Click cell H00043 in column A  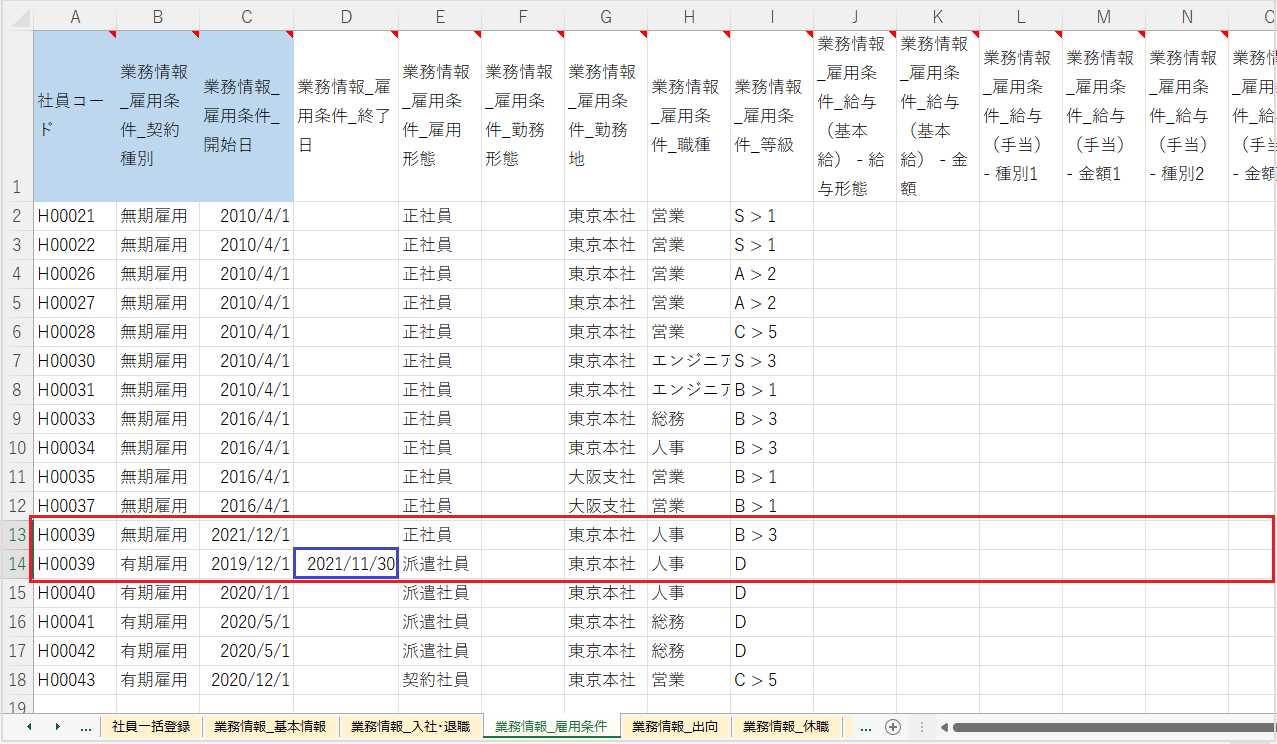tap(74, 680)
